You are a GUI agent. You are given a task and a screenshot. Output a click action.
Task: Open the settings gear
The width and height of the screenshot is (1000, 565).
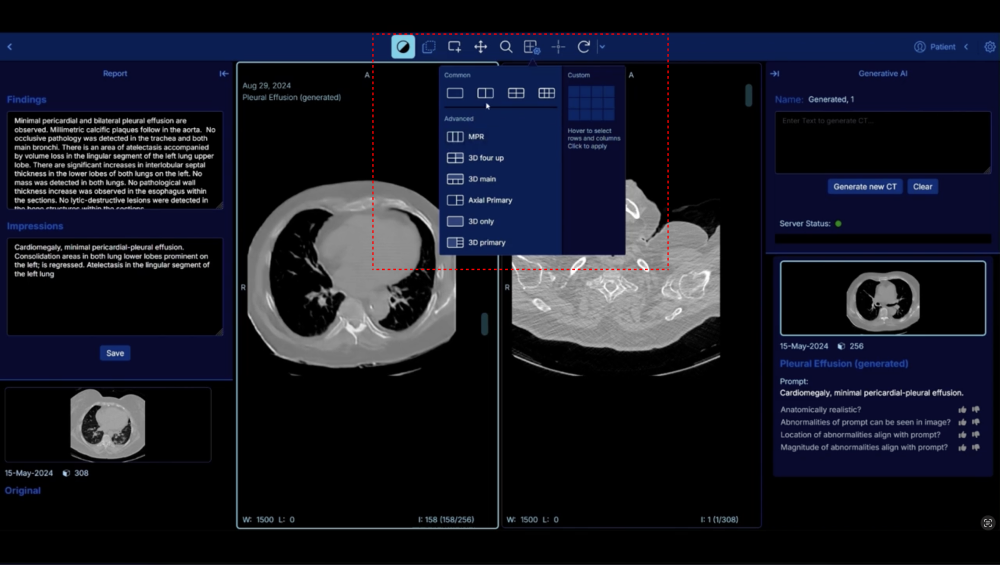tap(990, 47)
